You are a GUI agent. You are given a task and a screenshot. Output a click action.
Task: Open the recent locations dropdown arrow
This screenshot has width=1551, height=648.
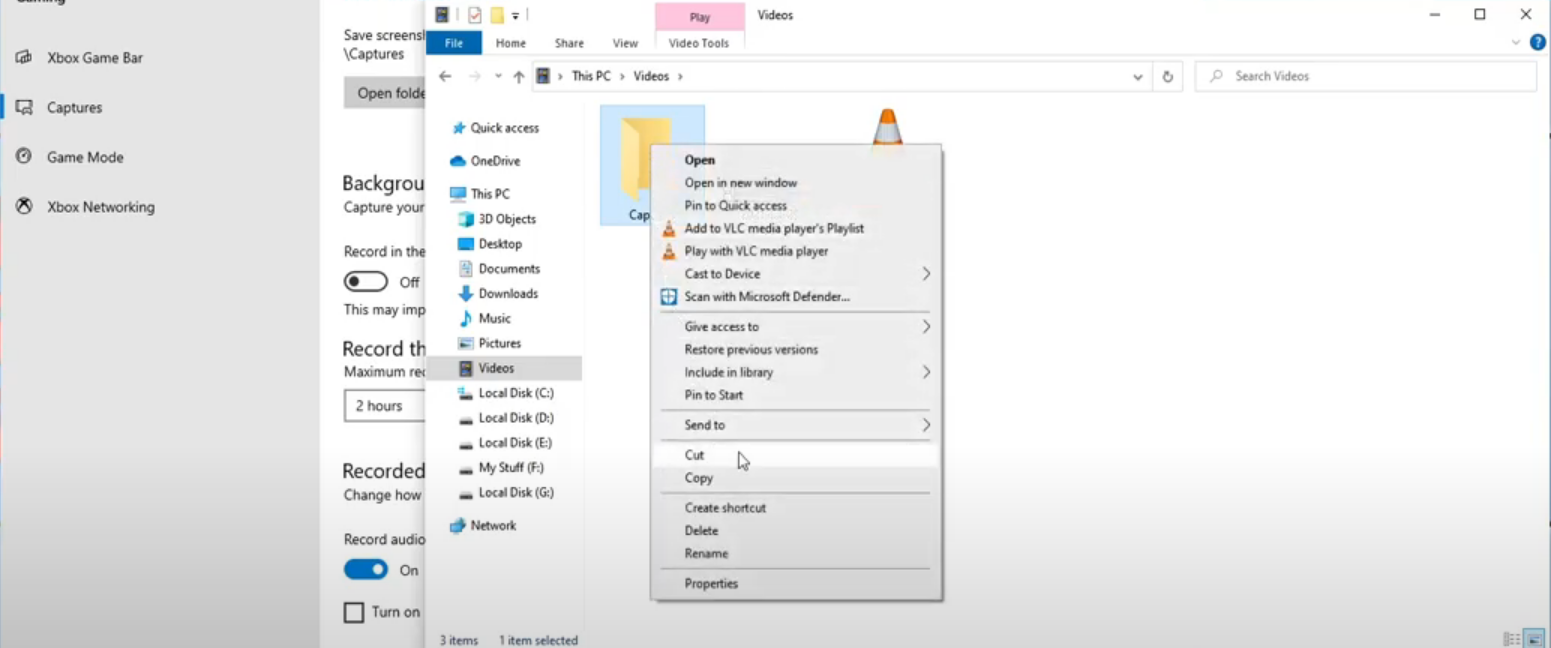click(x=498, y=76)
